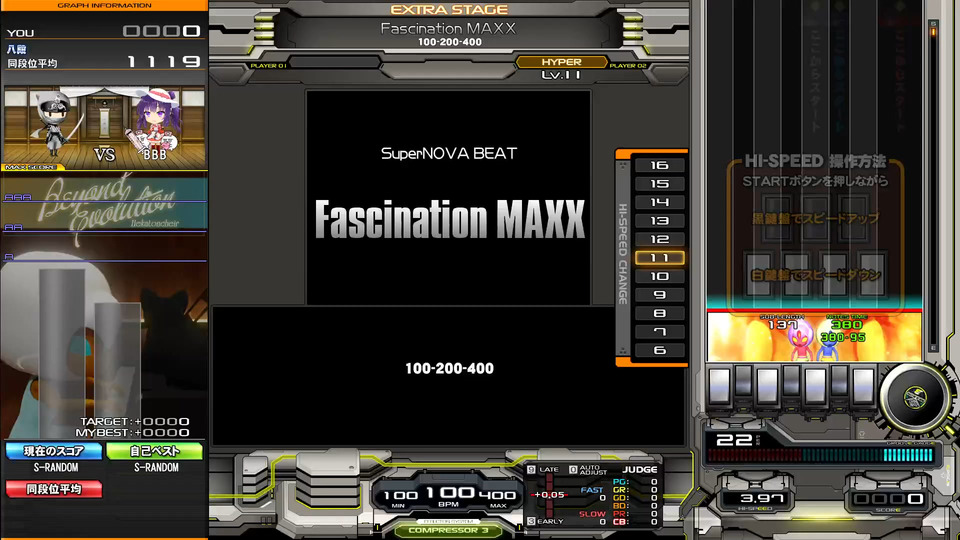Click the MIN BPM value 100
960x540 pixels.
[x=400, y=495]
